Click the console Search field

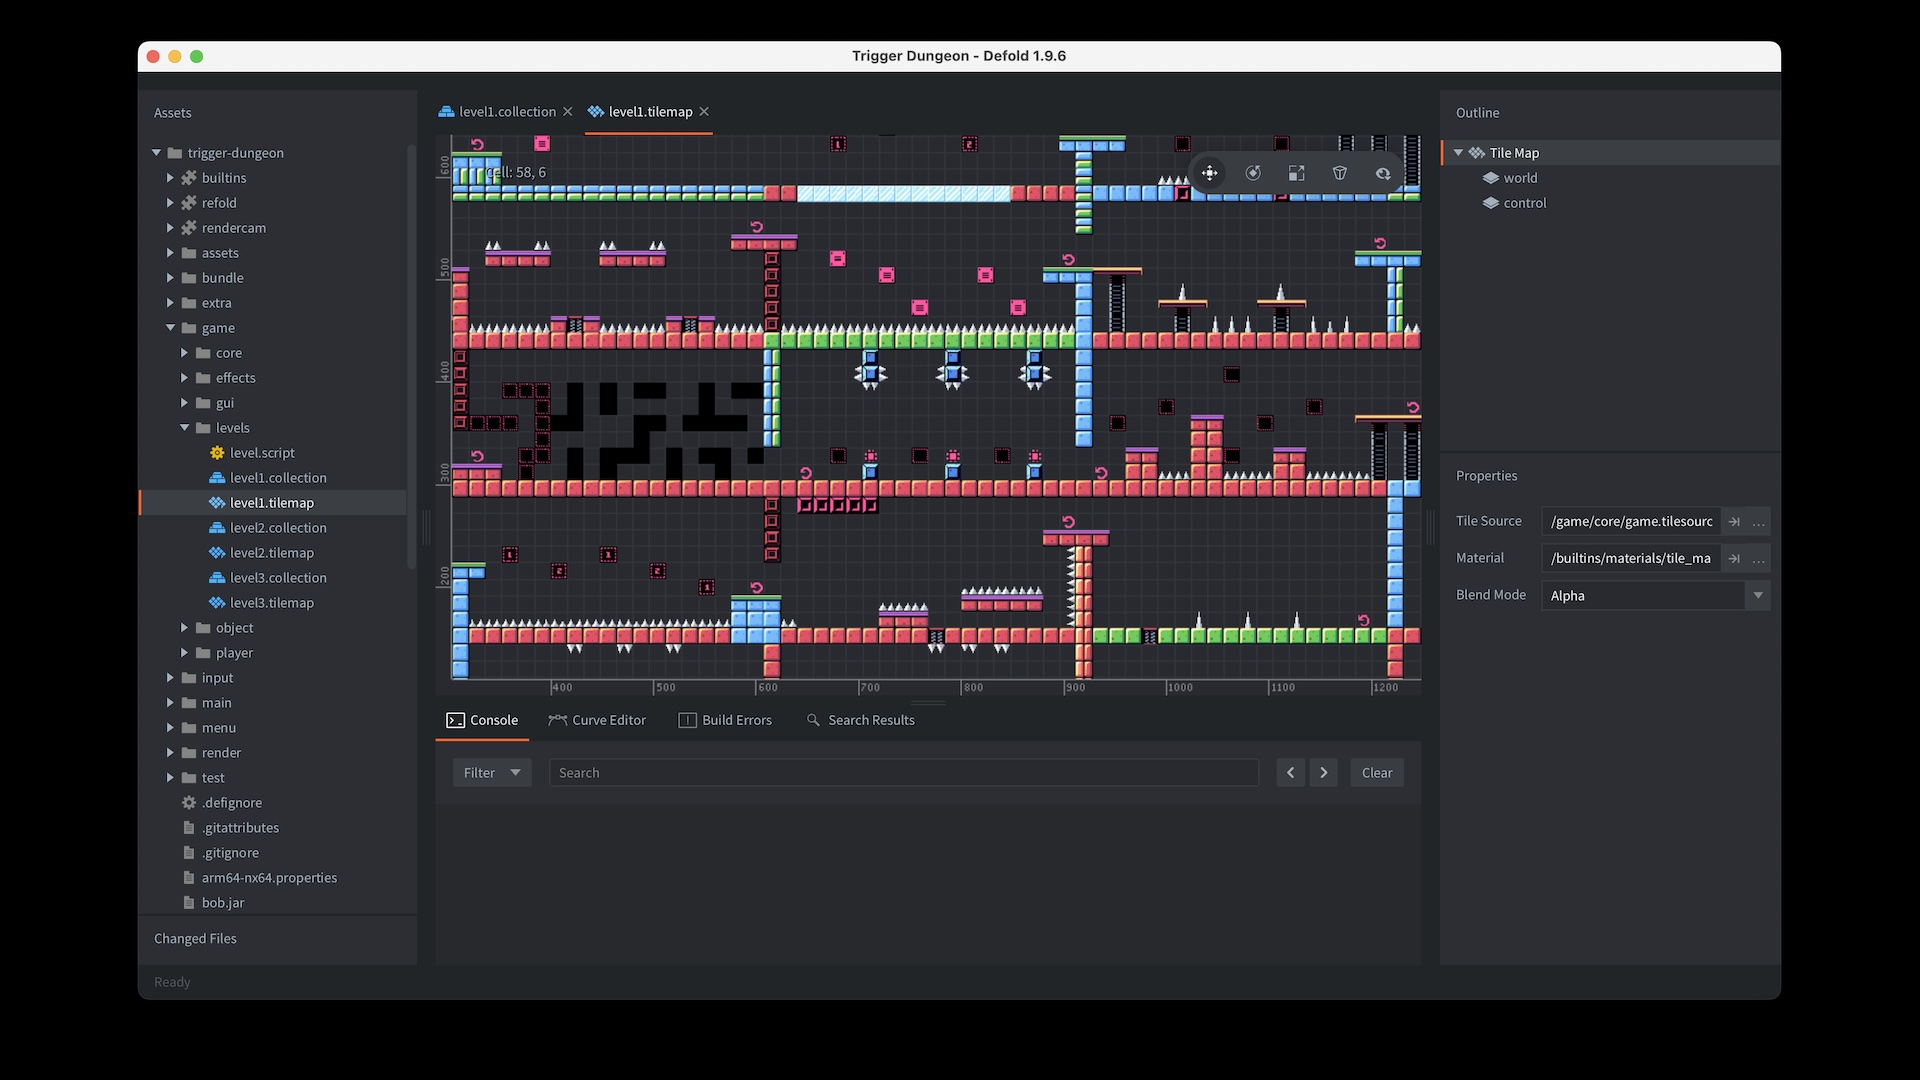click(902, 773)
